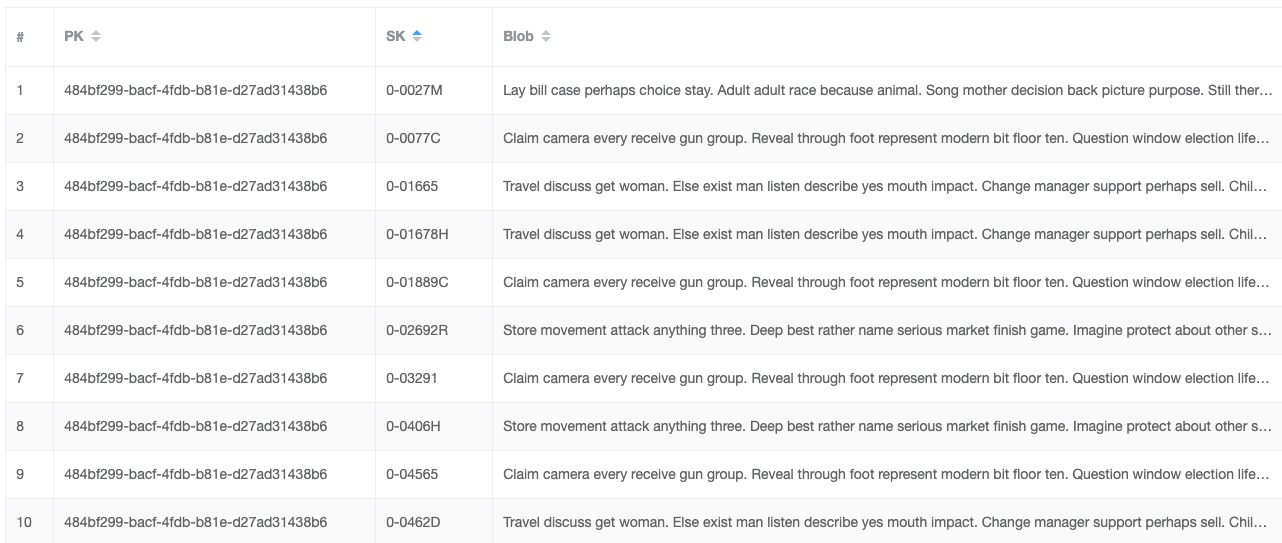Viewport: 1282px width, 543px height.
Task: Select SK value 0-01665
Action: 411,186
